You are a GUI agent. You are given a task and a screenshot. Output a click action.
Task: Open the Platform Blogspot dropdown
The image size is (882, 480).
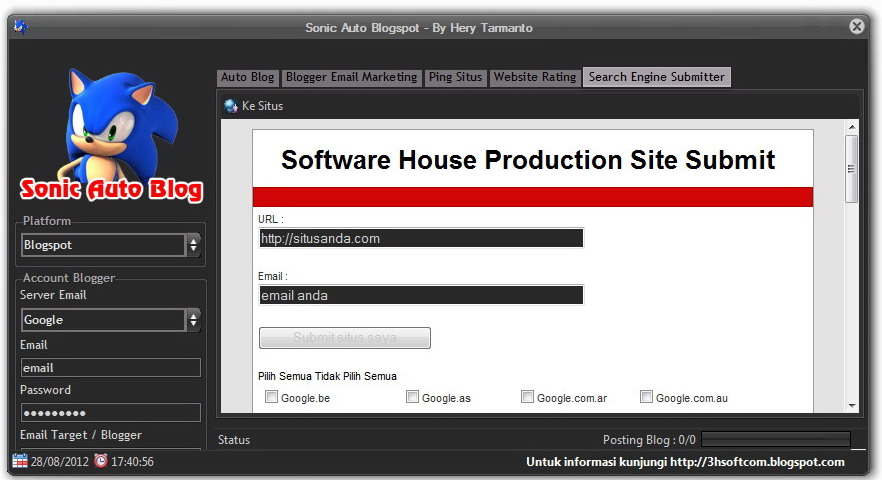111,245
